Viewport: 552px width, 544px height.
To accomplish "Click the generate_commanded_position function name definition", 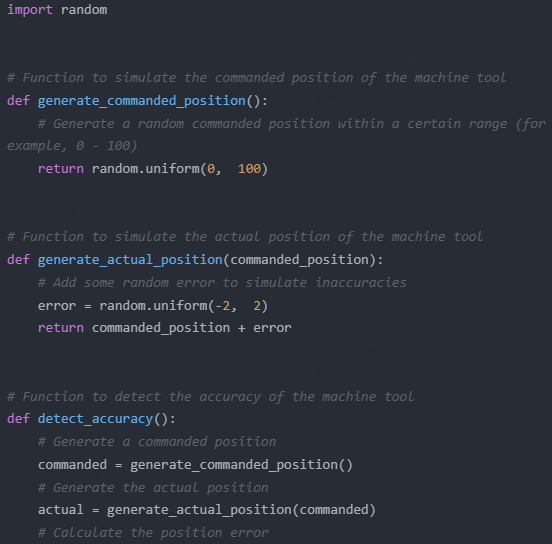I will (x=142, y=101).
